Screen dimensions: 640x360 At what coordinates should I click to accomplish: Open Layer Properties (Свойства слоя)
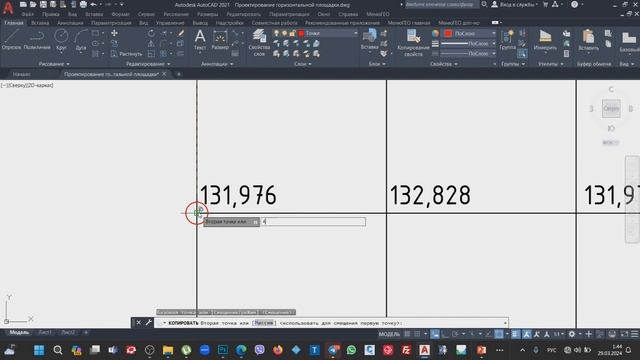[x=259, y=42]
